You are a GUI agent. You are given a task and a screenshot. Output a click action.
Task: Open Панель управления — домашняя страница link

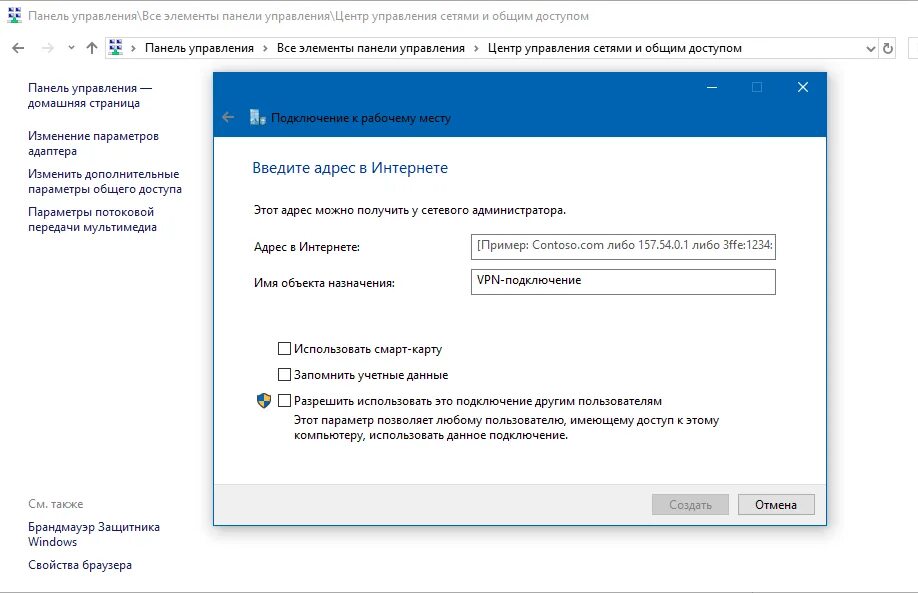point(90,95)
